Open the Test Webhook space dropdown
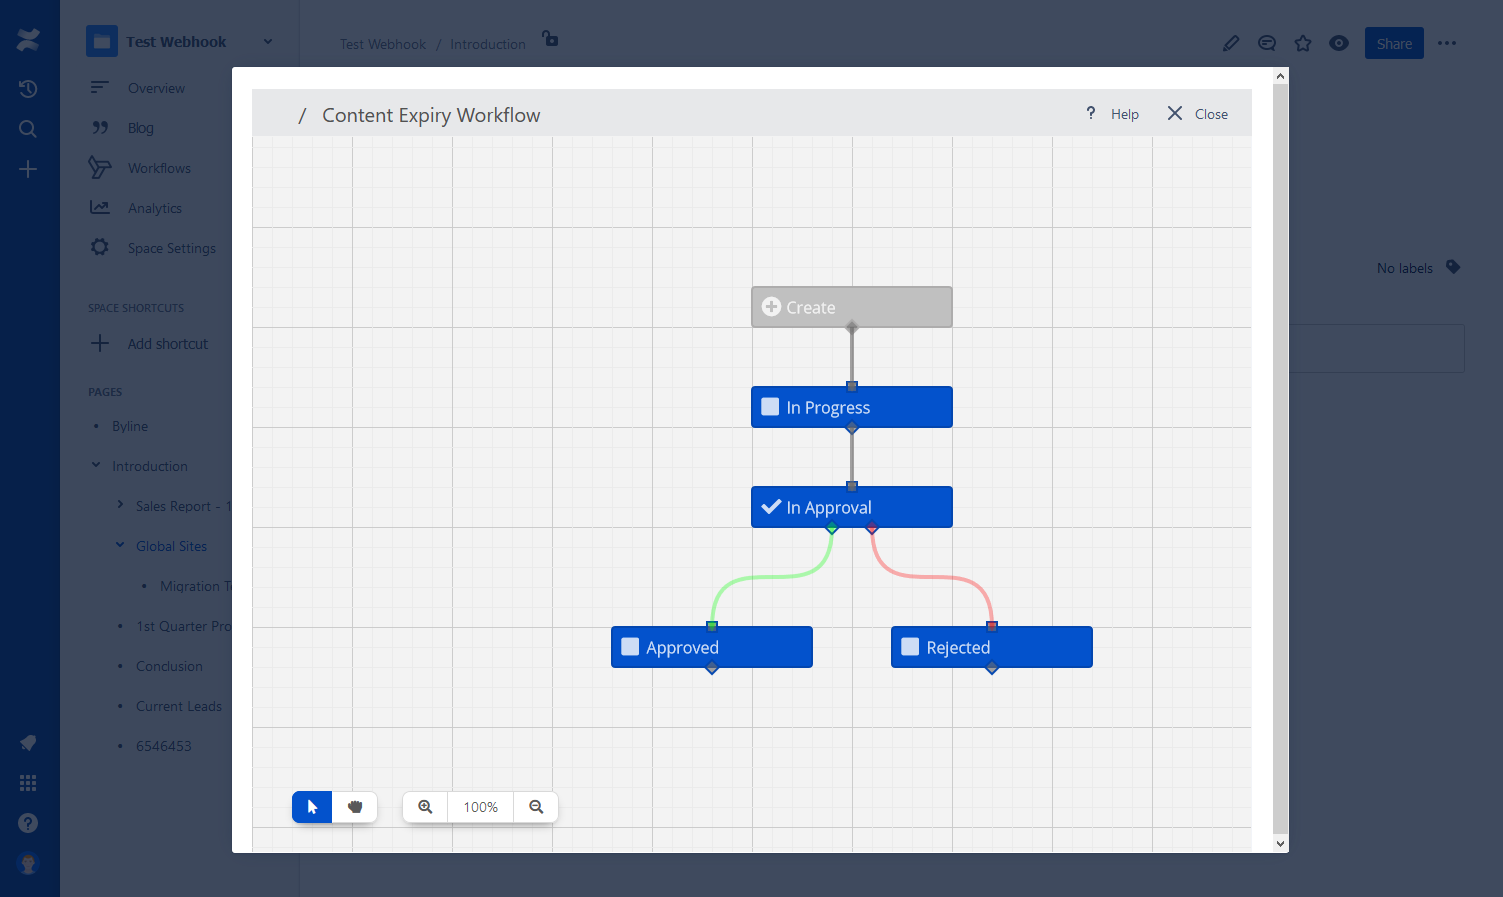The width and height of the screenshot is (1503, 897). point(267,41)
